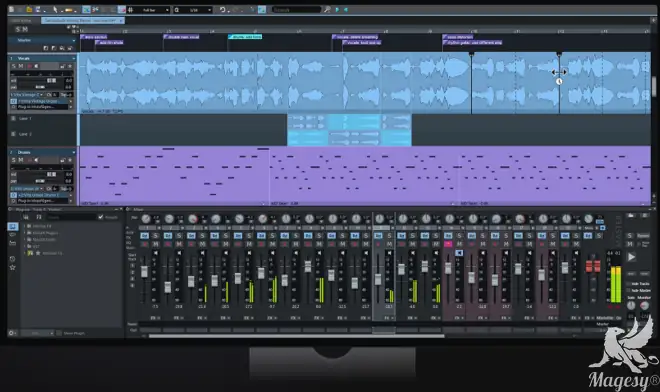Click the quantize Q icon
This screenshot has height=392, width=660.
[177, 10]
